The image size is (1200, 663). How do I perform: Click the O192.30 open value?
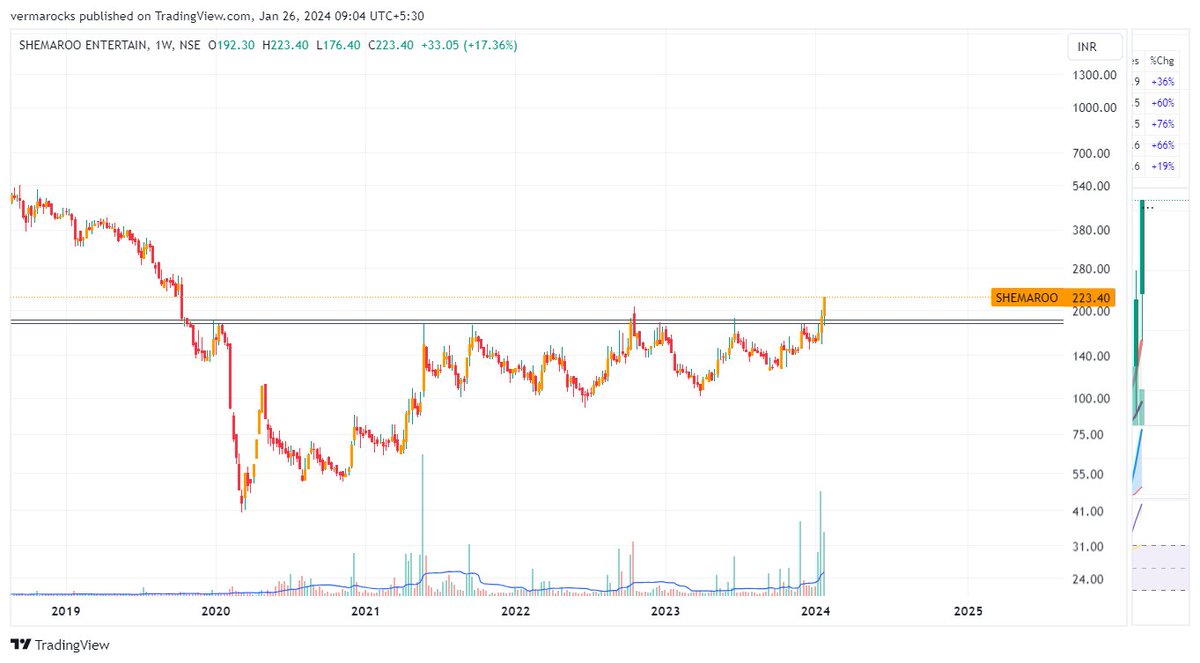pyautogui.click(x=233, y=45)
